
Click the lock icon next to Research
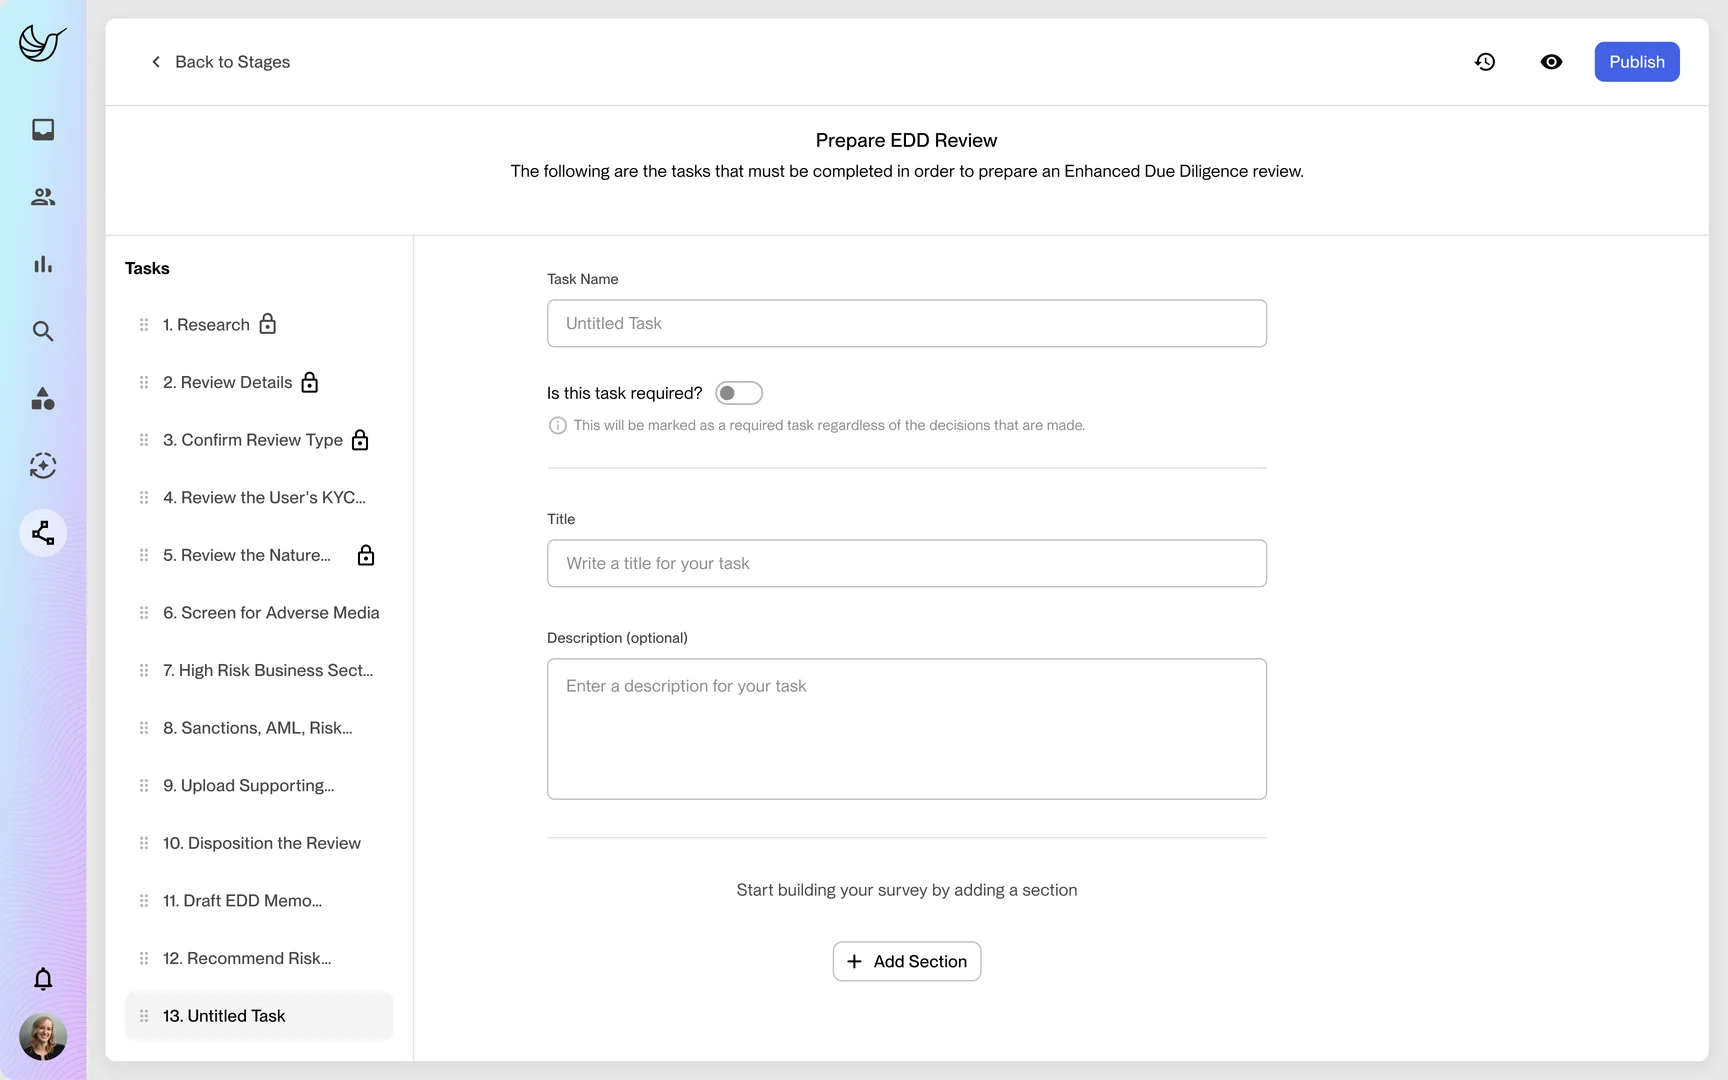point(267,324)
